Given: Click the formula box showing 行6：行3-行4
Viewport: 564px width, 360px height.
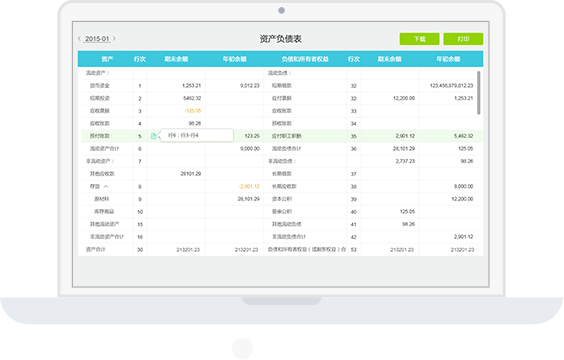Looking at the screenshot, I should (197, 135).
